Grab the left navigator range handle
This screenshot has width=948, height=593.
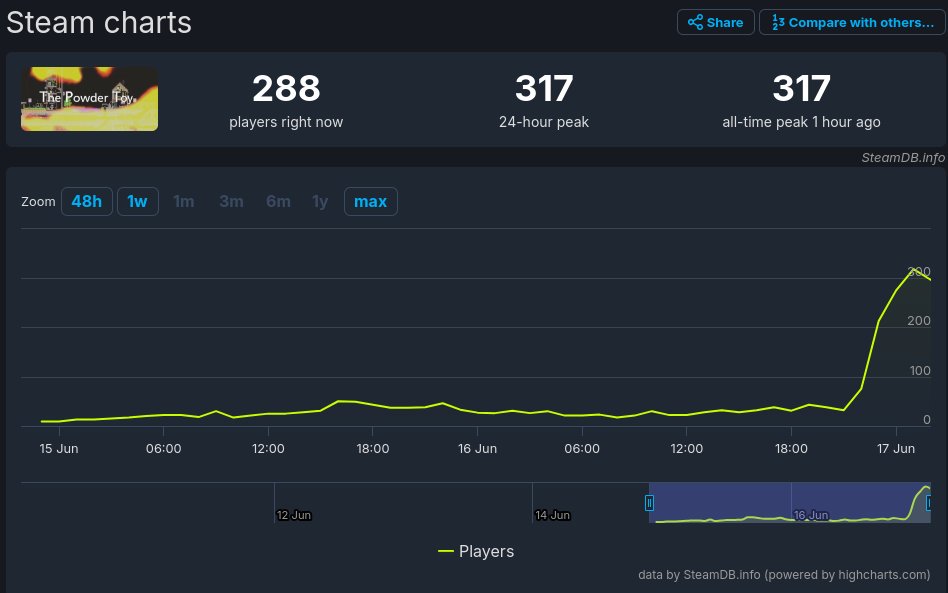(649, 503)
